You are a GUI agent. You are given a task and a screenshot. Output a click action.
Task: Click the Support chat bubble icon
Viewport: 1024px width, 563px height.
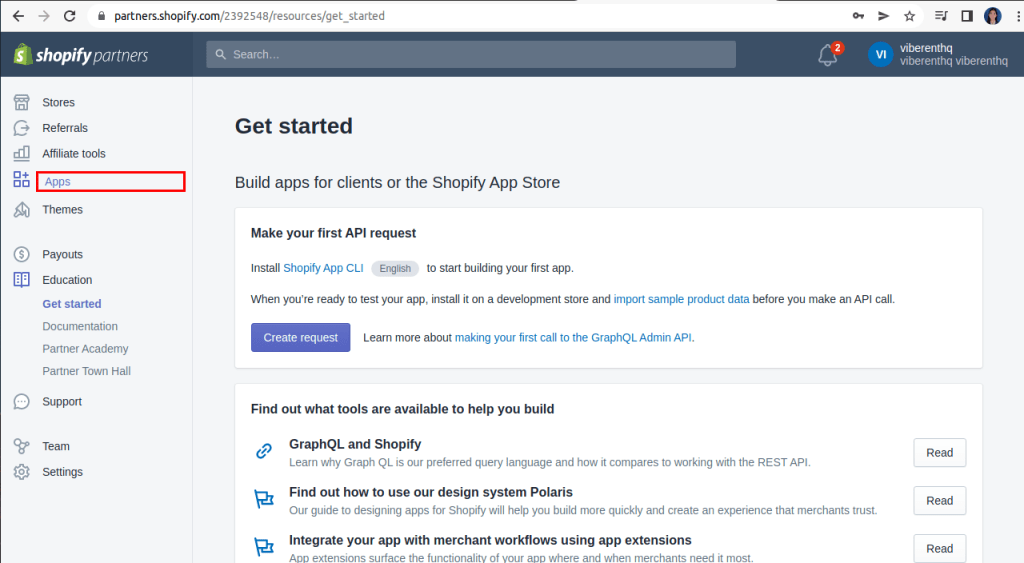coord(21,402)
